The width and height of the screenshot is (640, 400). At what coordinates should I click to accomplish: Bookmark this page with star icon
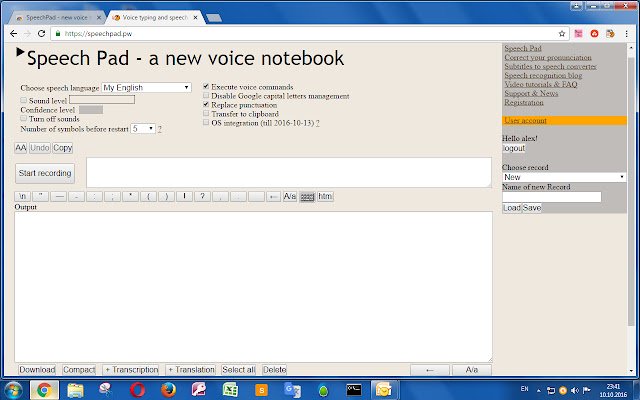pos(562,33)
